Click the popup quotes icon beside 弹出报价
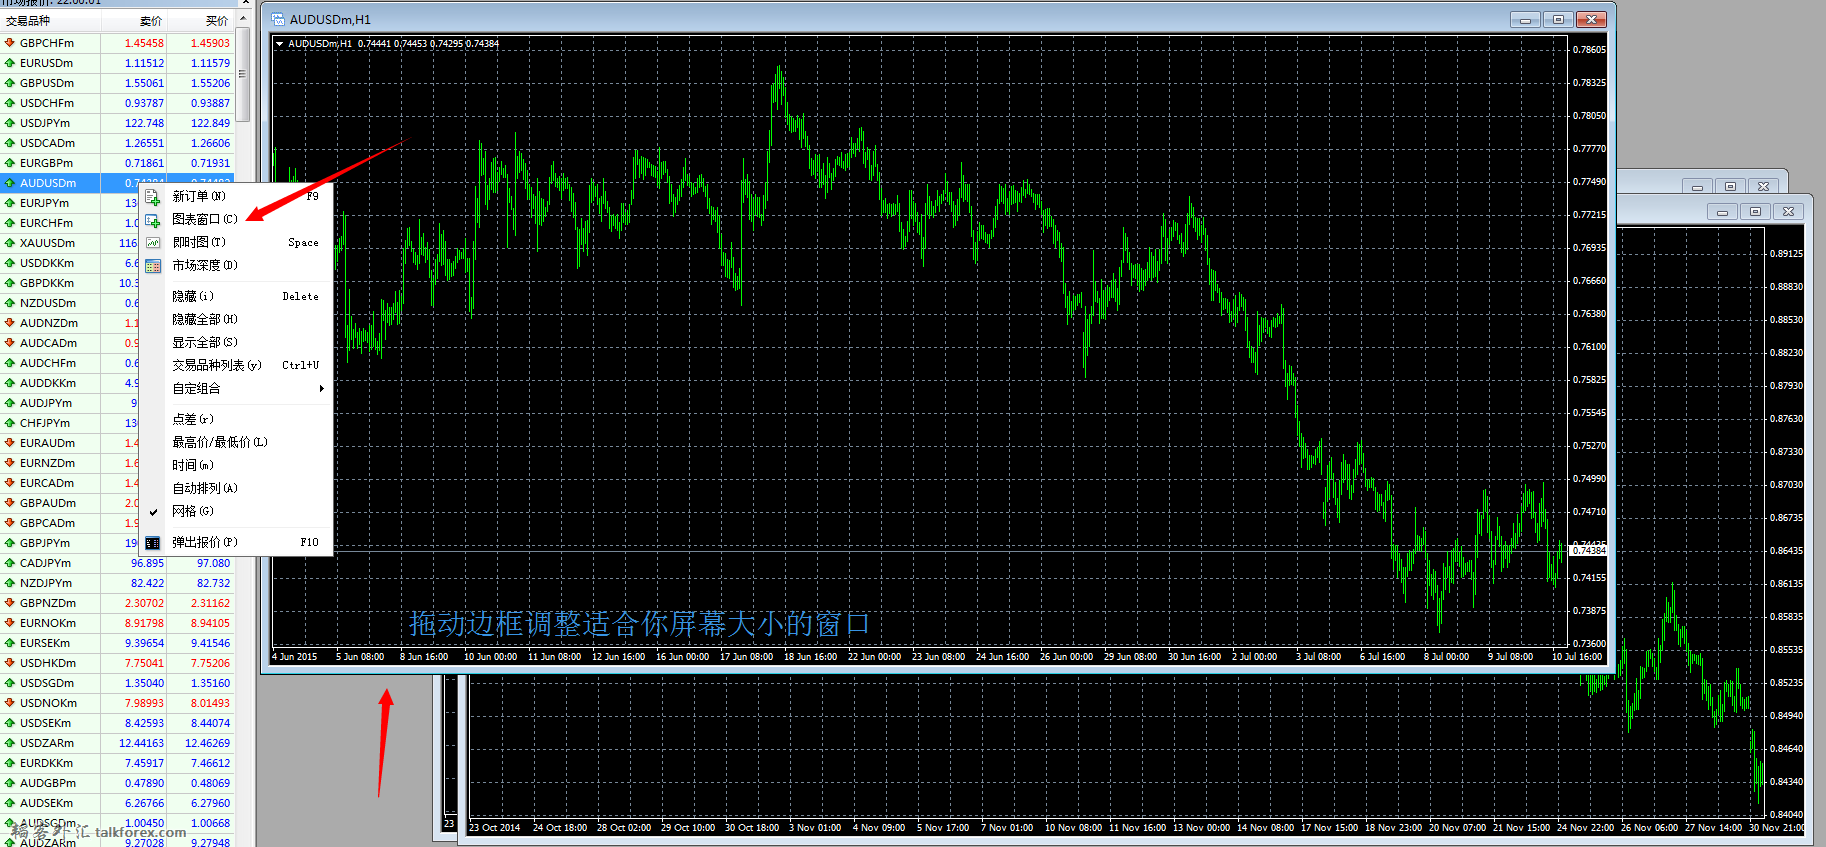This screenshot has width=1826, height=847. [152, 543]
